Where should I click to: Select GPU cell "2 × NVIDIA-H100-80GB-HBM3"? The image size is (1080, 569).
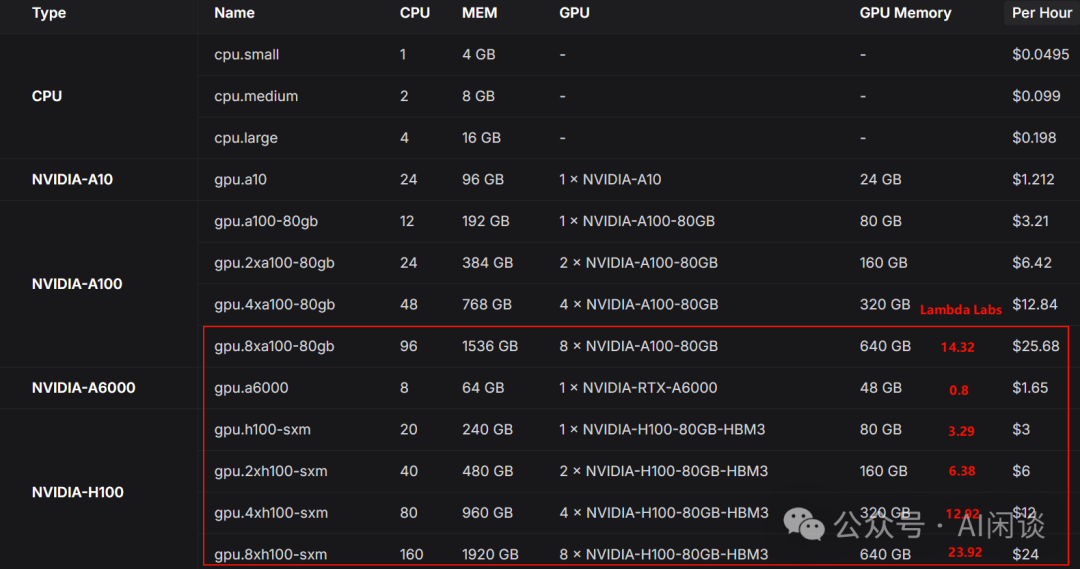663,471
